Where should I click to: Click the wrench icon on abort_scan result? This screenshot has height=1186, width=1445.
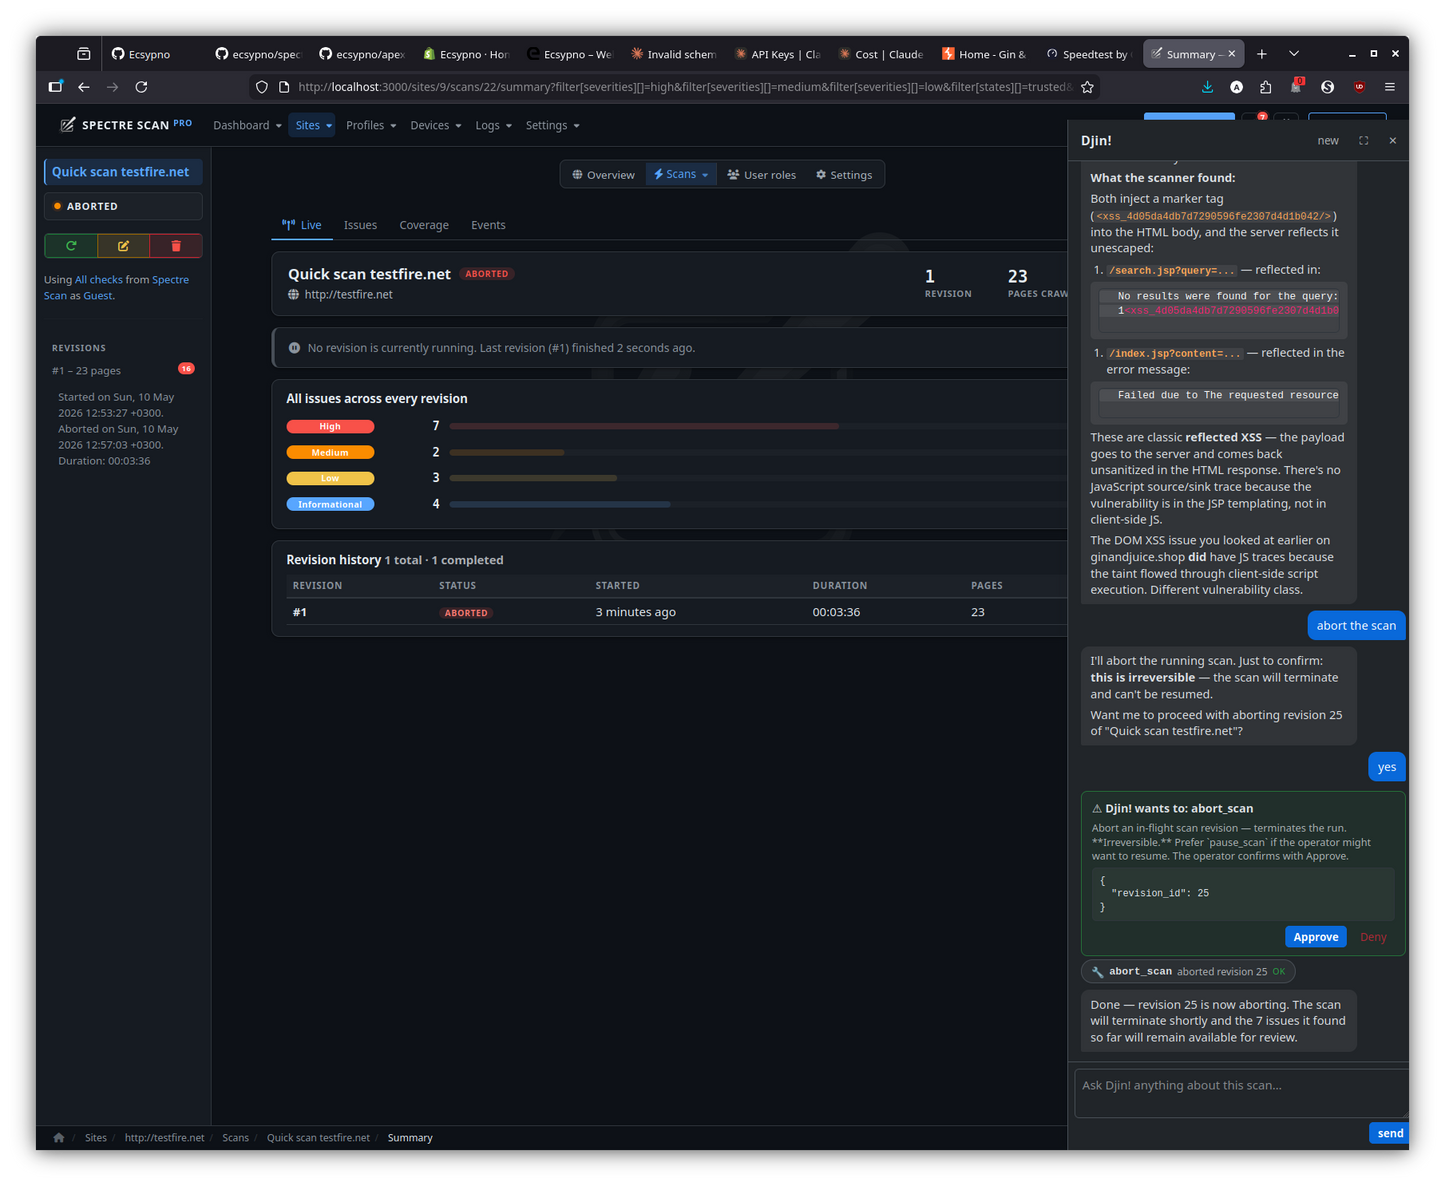pos(1097,972)
